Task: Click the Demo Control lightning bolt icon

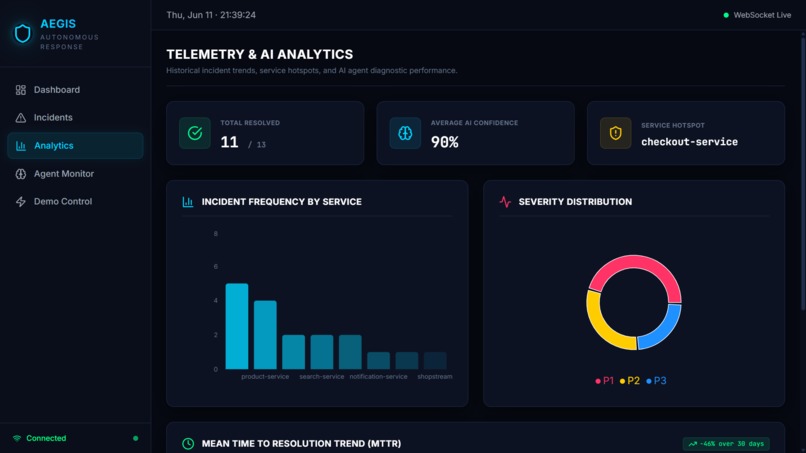Action: pos(21,202)
